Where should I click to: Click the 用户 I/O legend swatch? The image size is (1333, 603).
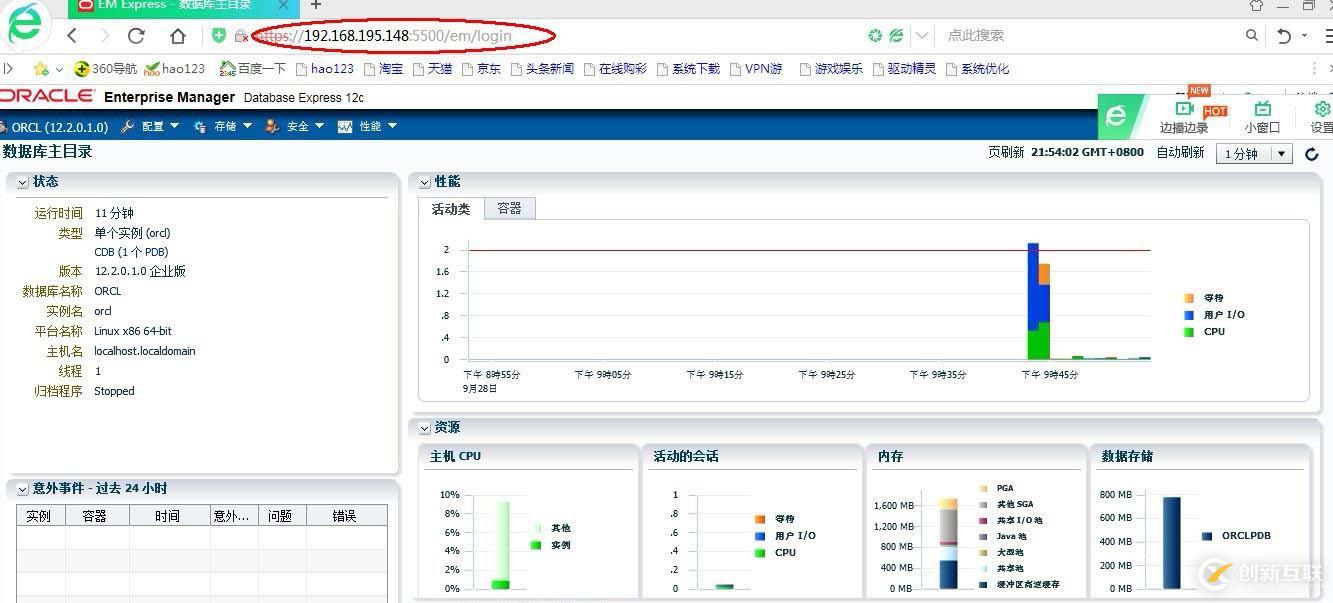[x=1189, y=314]
